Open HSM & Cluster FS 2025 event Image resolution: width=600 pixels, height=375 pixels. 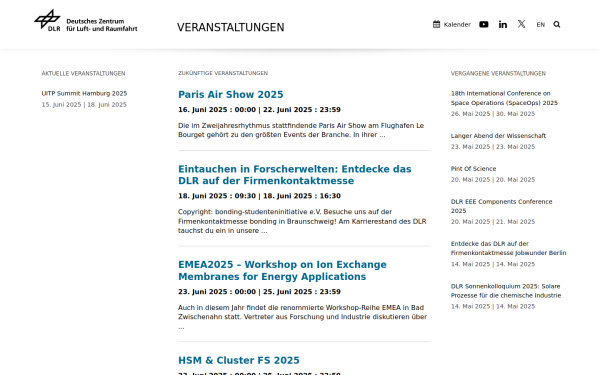coord(239,360)
